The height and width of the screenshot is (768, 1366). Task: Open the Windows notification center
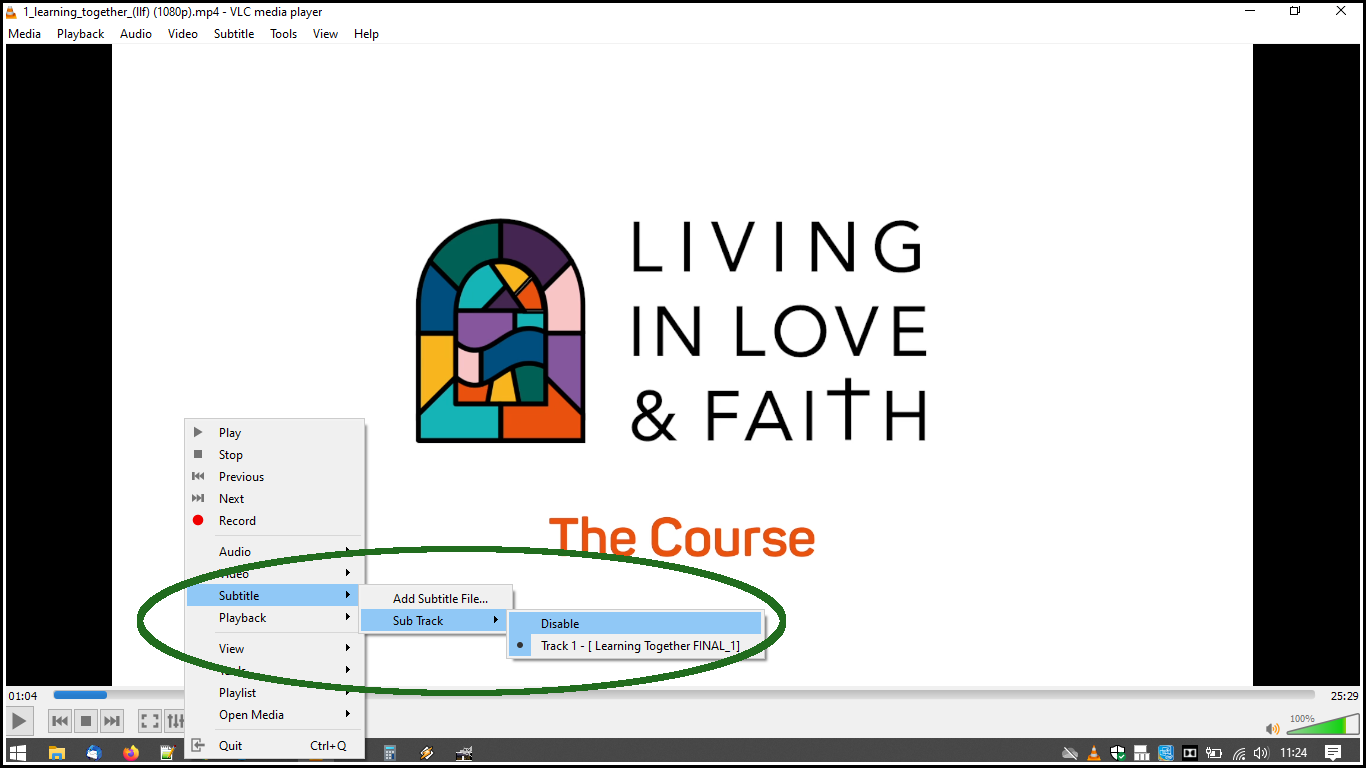(1333, 753)
